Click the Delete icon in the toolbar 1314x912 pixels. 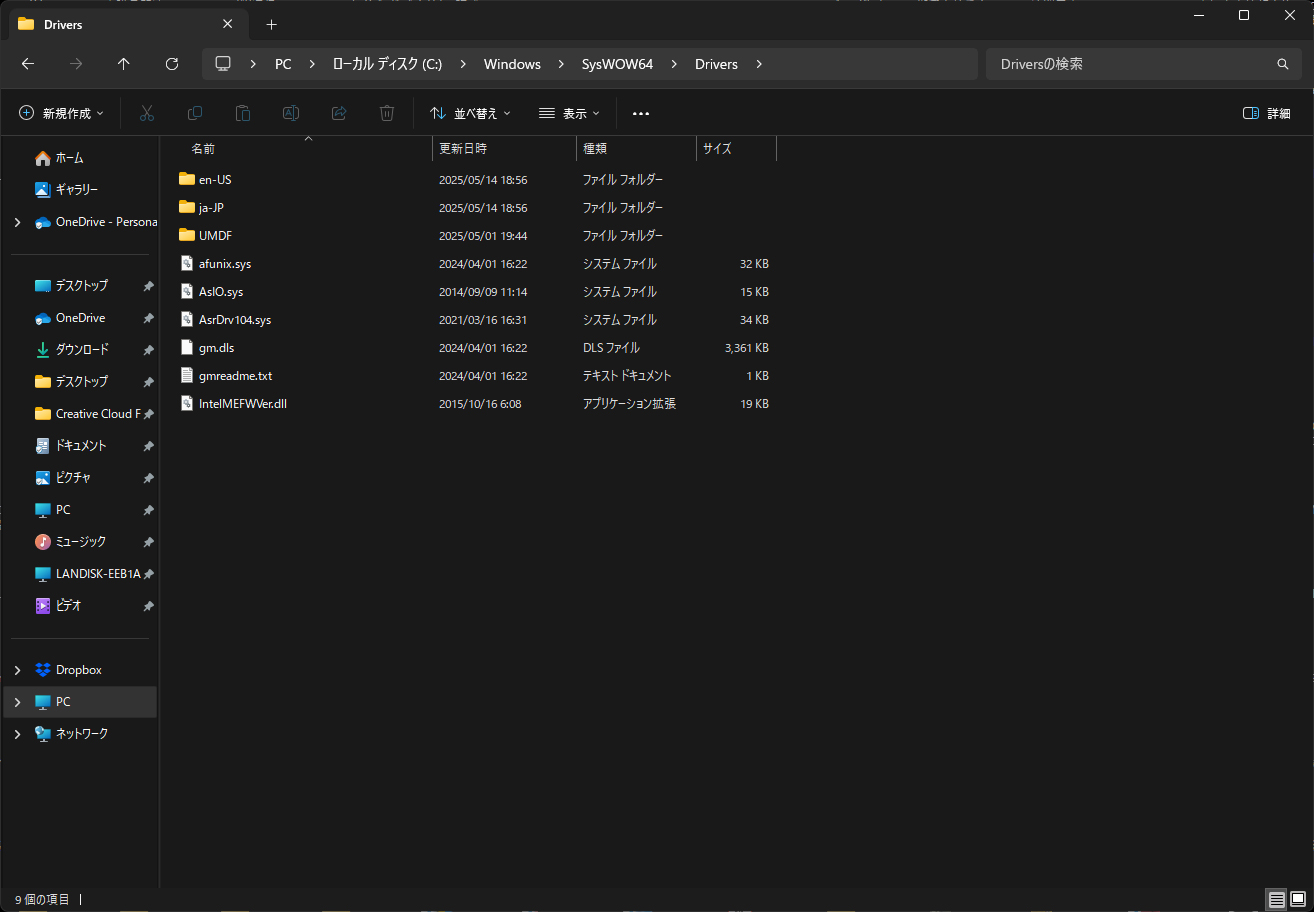387,113
